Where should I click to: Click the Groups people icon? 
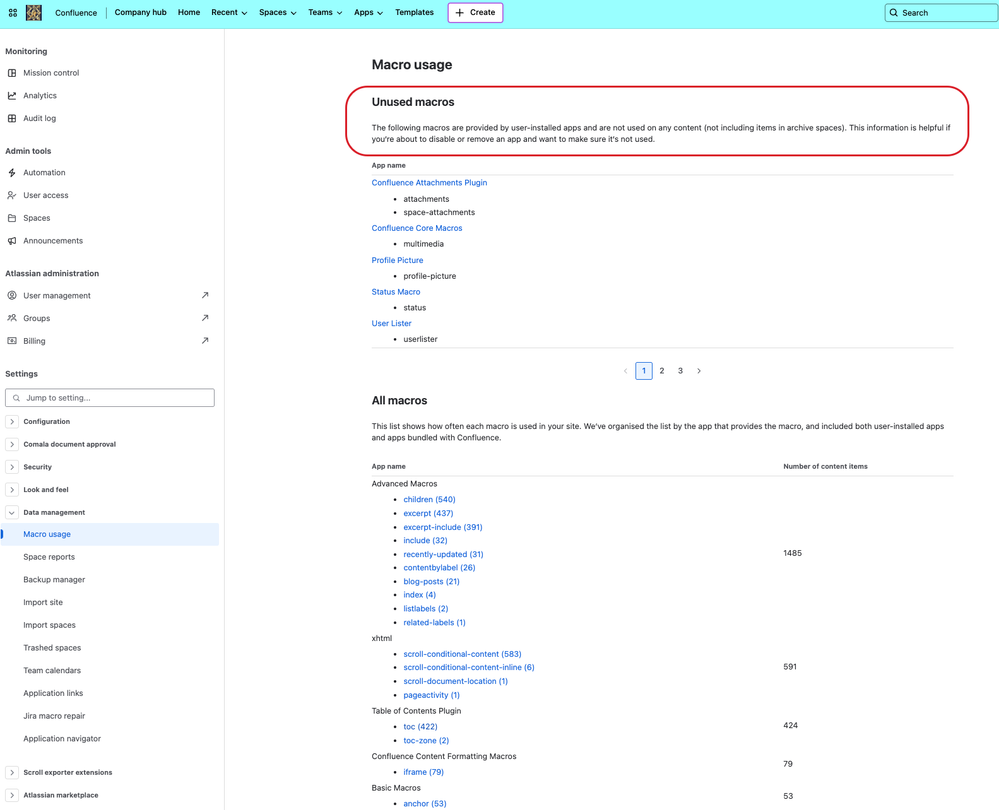(x=12, y=318)
